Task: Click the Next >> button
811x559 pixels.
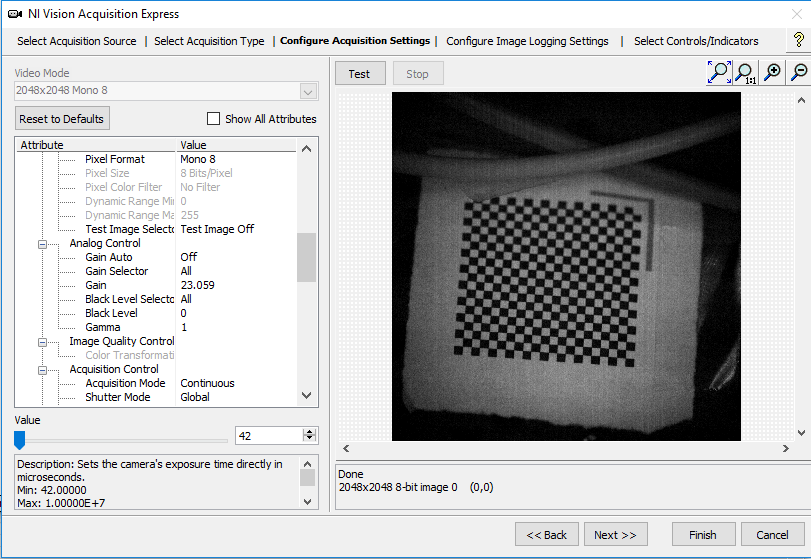Action: (615, 534)
